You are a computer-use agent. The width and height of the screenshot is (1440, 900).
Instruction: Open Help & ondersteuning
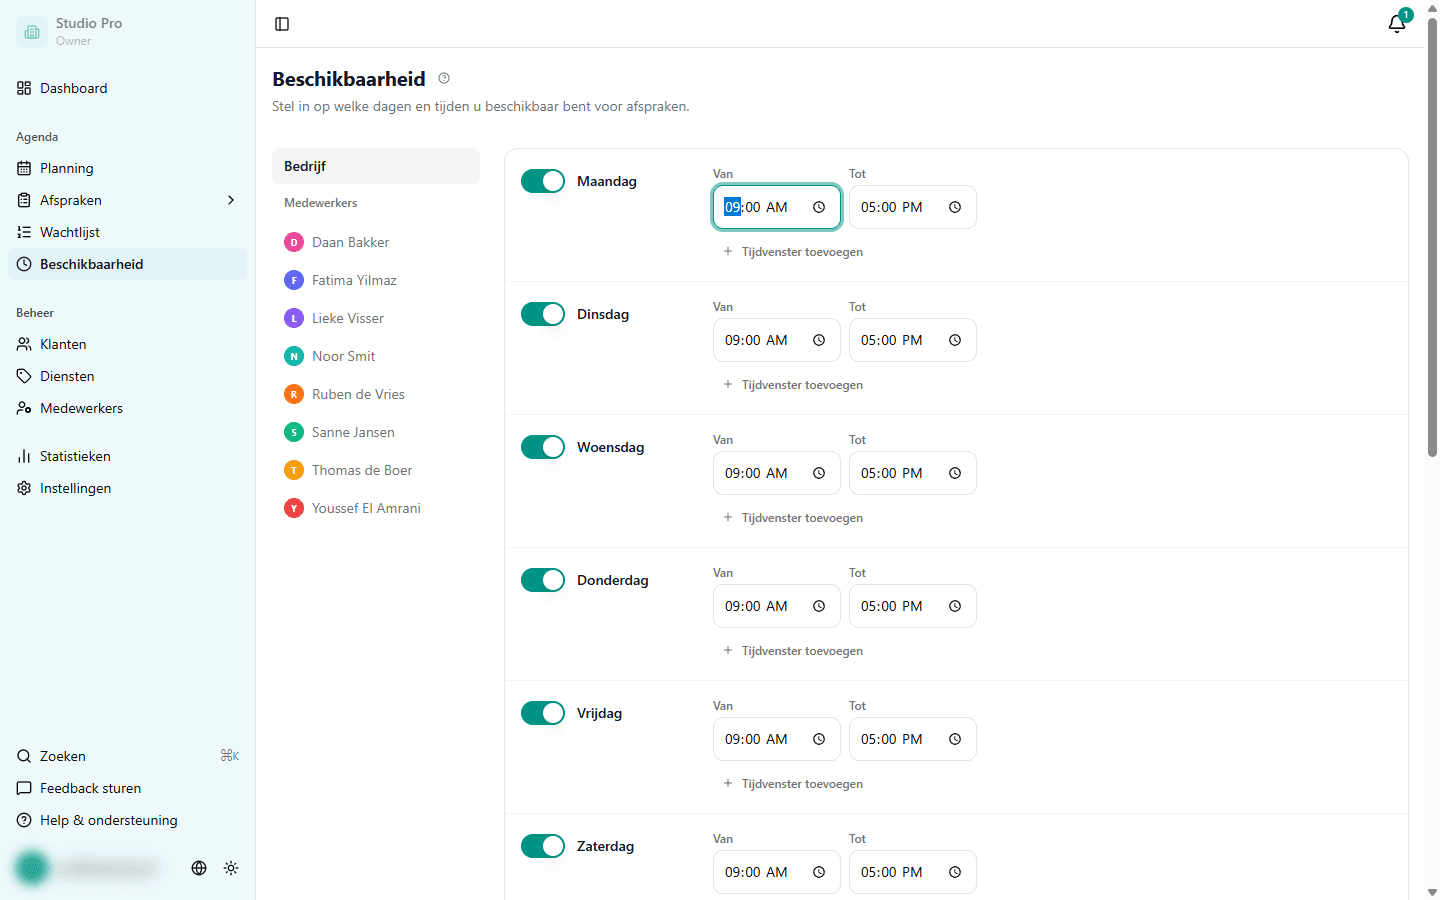[127, 820]
